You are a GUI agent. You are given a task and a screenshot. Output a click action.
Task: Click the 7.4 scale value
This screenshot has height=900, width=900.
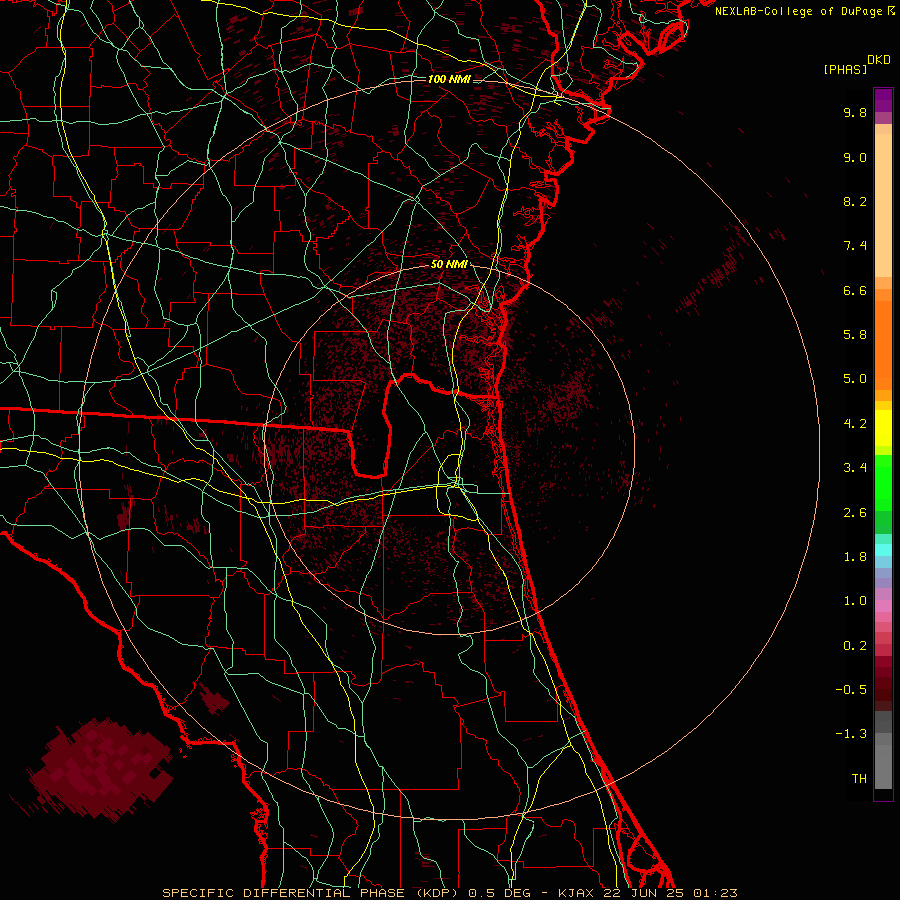point(855,246)
